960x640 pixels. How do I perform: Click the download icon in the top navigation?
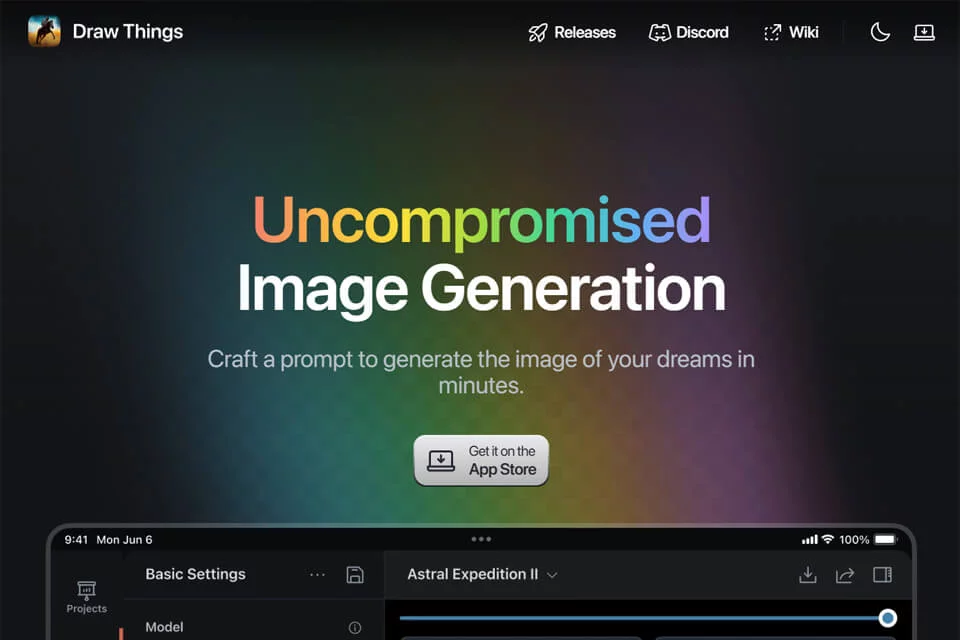(924, 32)
